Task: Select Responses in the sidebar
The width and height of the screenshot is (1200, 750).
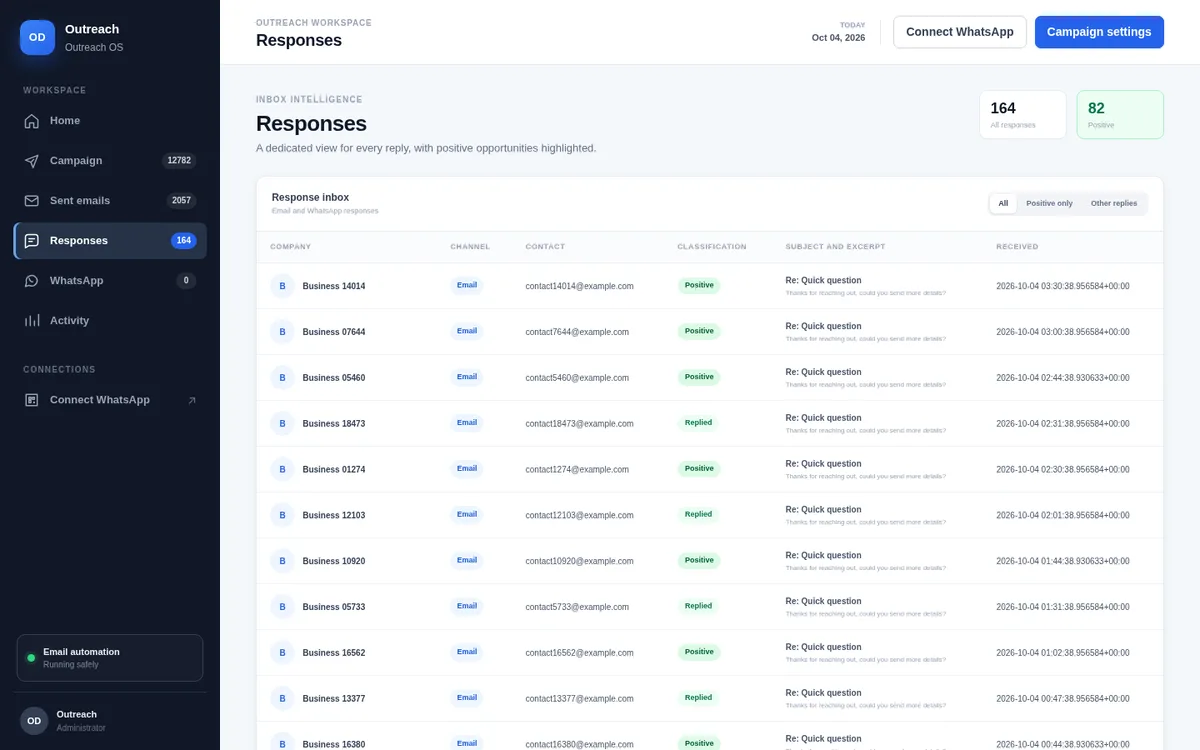Action: [x=110, y=241]
